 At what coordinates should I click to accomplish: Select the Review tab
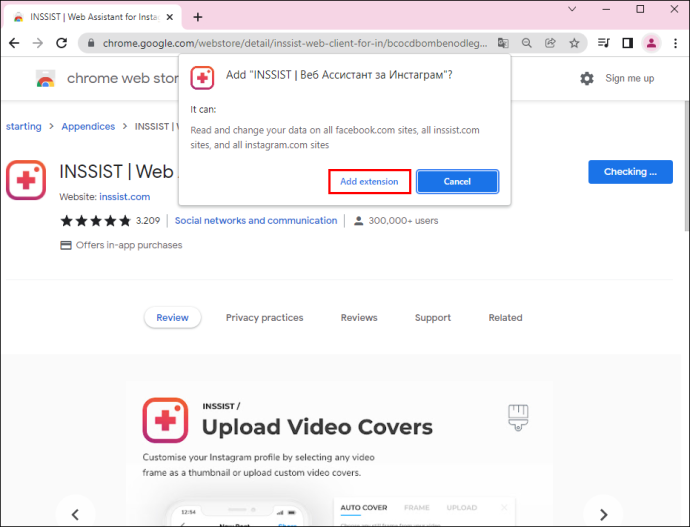pyautogui.click(x=172, y=318)
